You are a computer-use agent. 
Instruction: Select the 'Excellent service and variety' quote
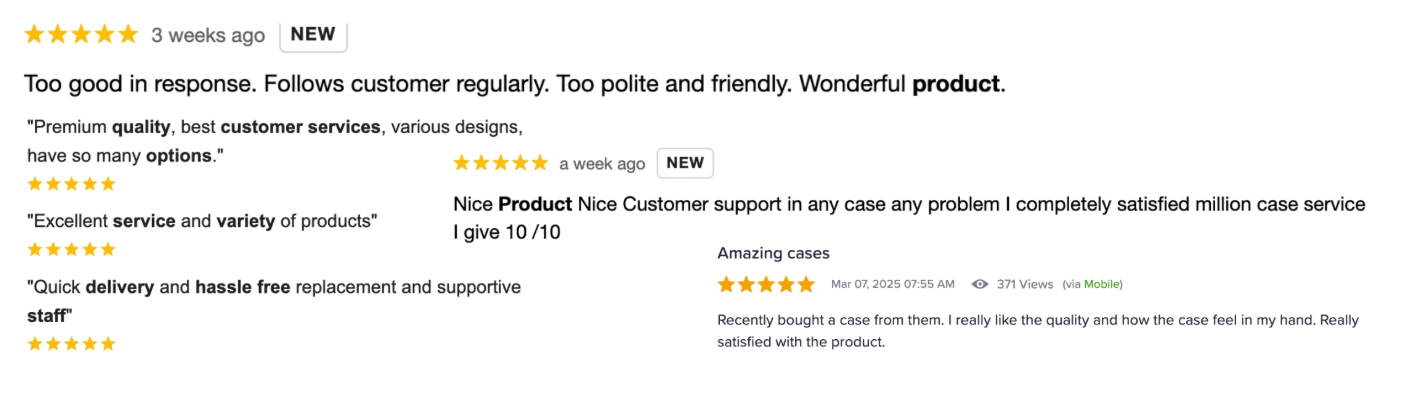[202, 221]
